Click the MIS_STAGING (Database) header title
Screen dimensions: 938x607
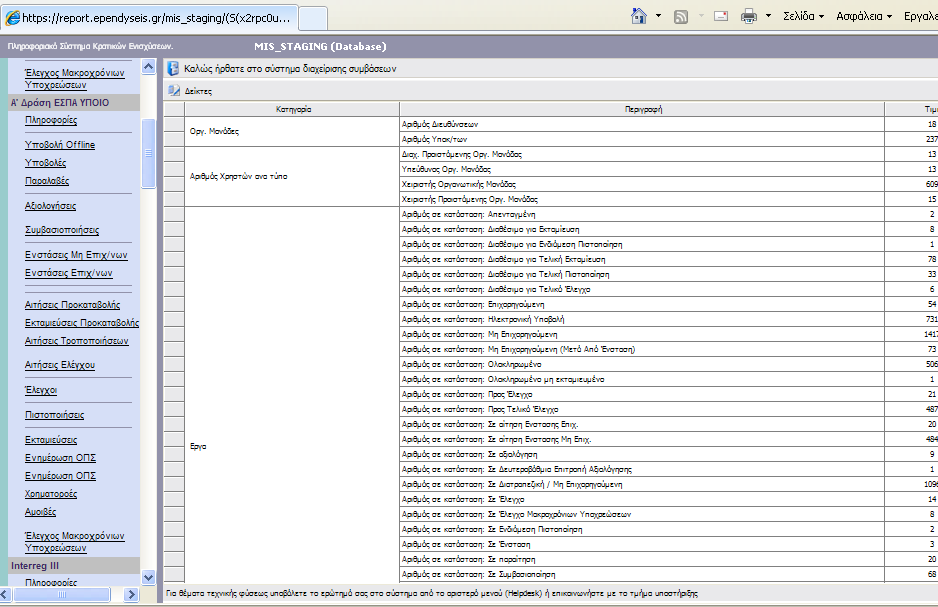(x=320, y=47)
